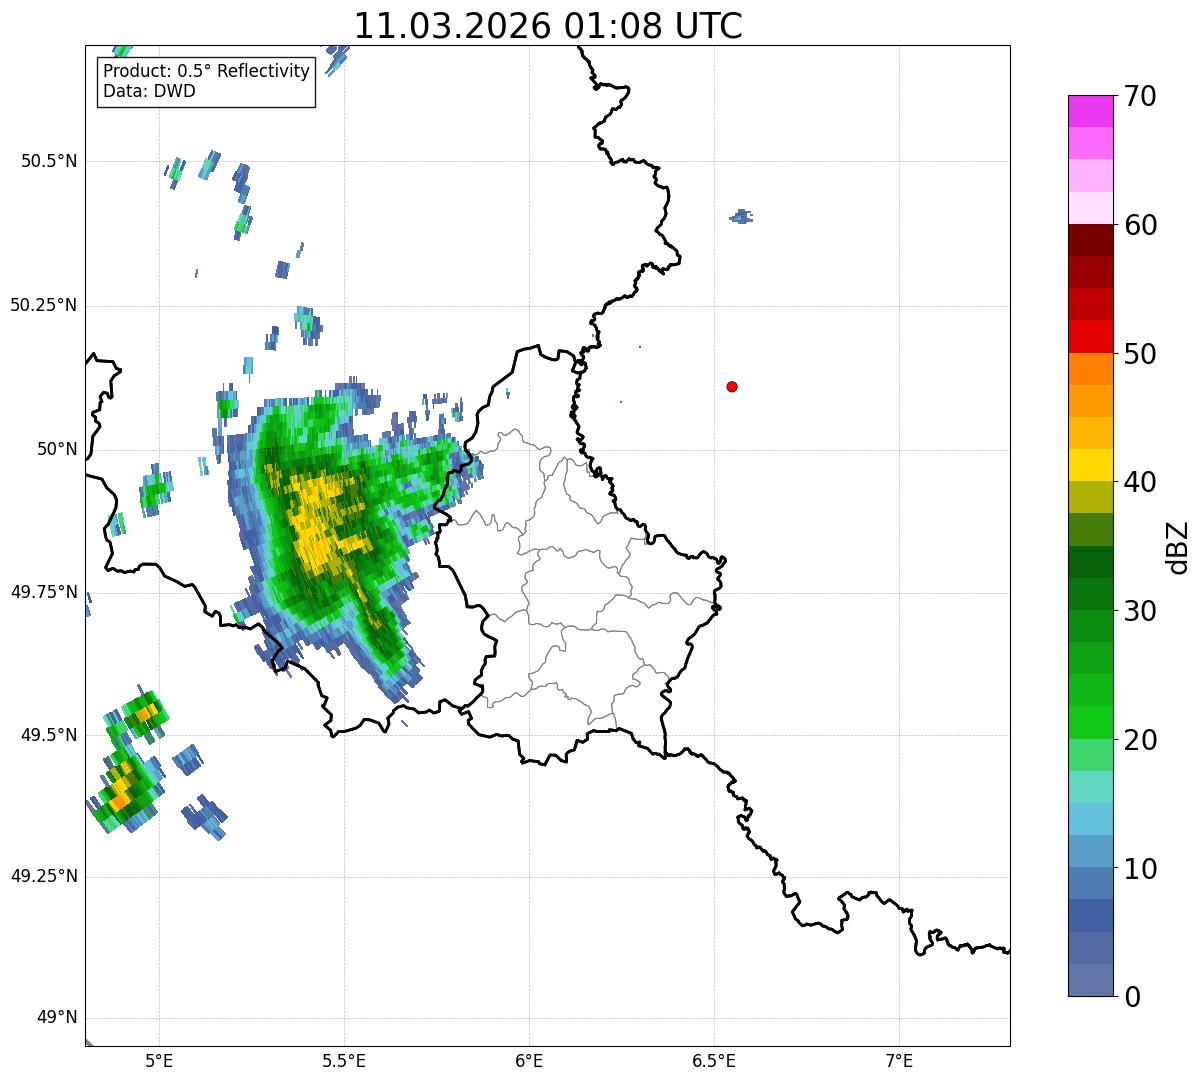Click the "6.5°E" longitude label
The image size is (1202, 1081).
click(x=715, y=1061)
